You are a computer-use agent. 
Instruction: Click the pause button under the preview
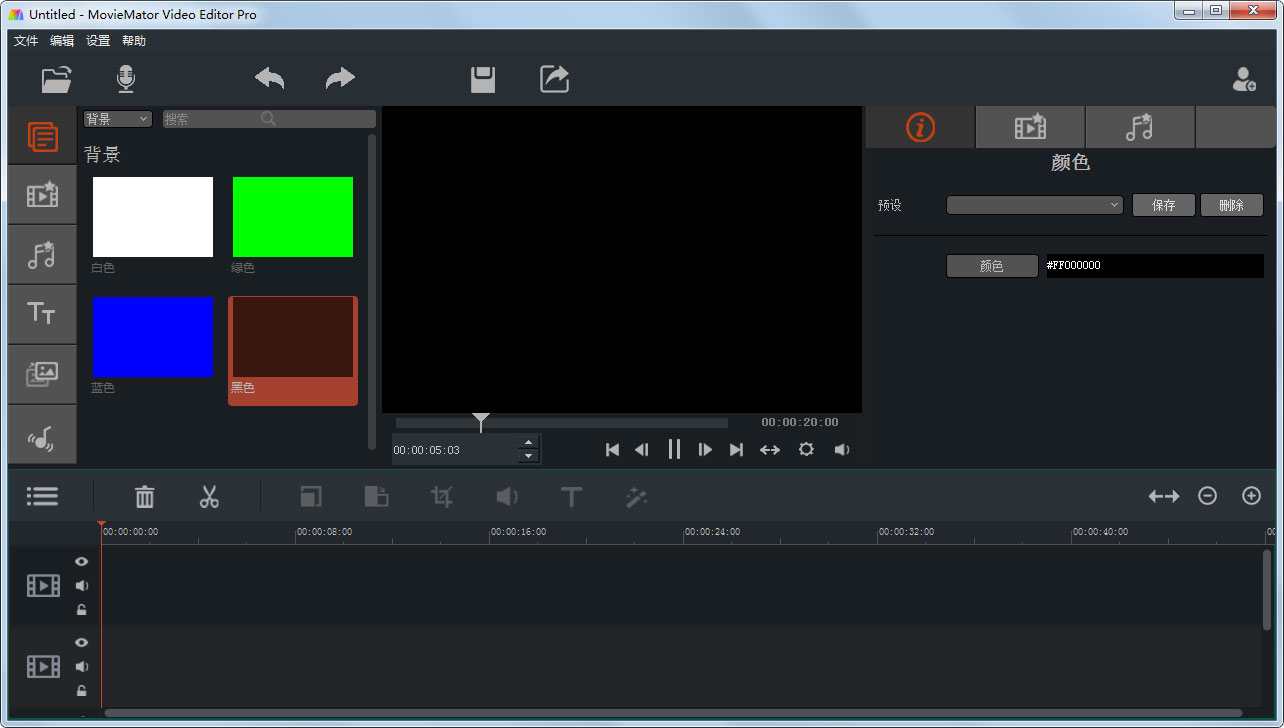point(674,449)
